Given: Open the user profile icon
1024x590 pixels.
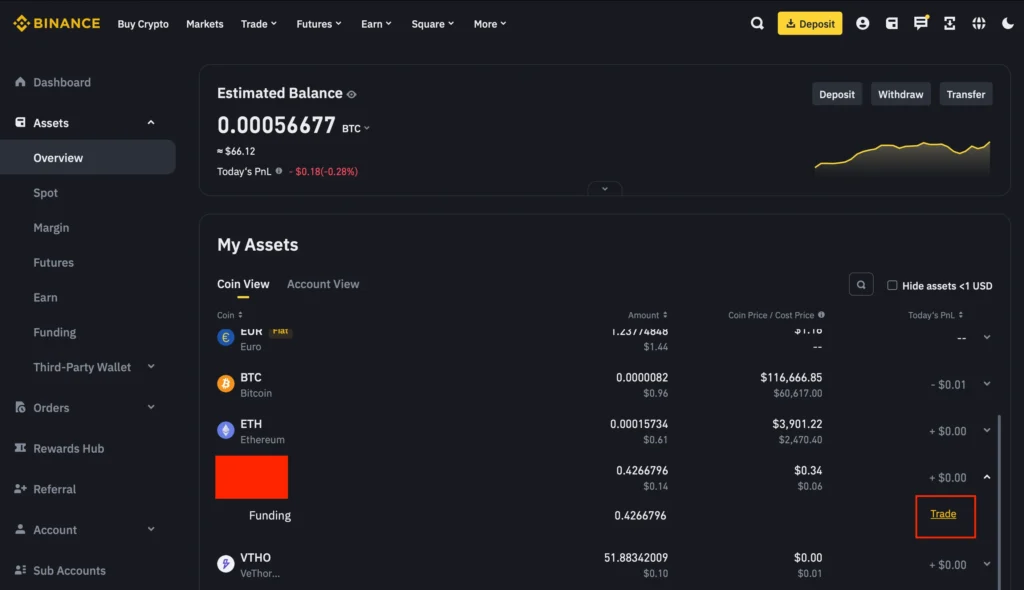Looking at the screenshot, I should (x=862, y=24).
